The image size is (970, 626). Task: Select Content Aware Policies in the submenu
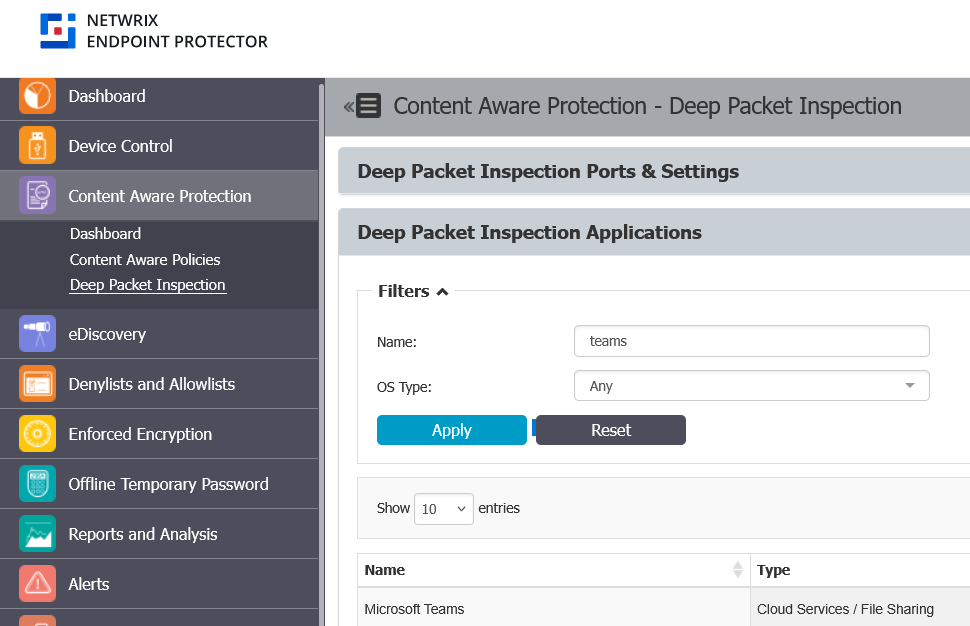point(147,259)
